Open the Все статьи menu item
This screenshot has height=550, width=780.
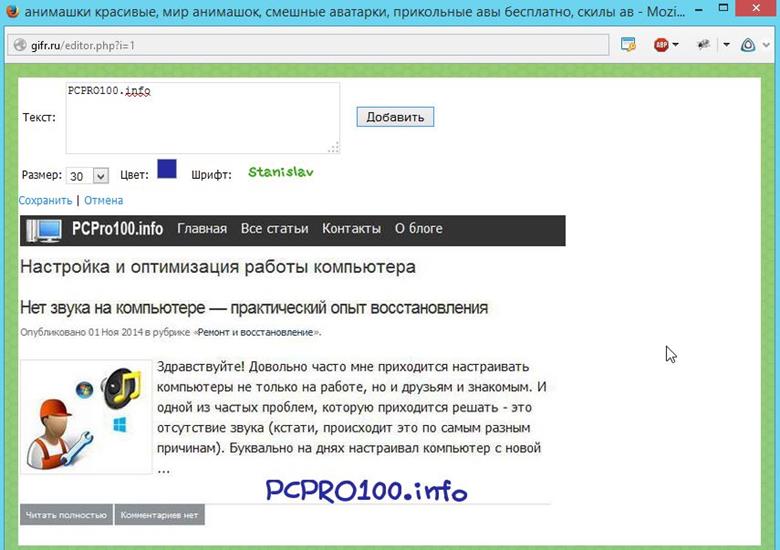[274, 229]
